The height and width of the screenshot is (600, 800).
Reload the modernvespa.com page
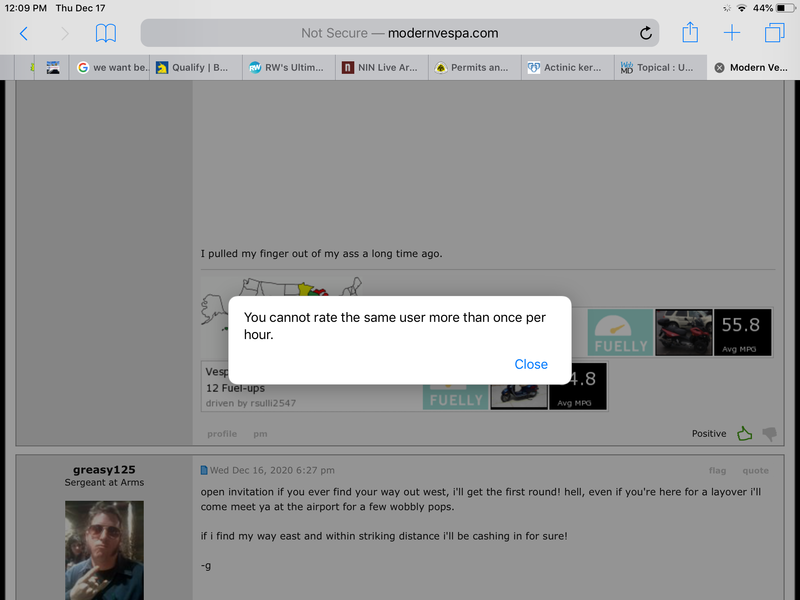tap(645, 33)
